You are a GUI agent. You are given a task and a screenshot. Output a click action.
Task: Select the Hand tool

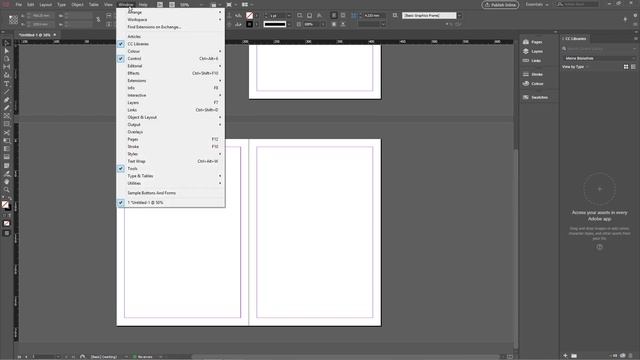click(x=7, y=182)
